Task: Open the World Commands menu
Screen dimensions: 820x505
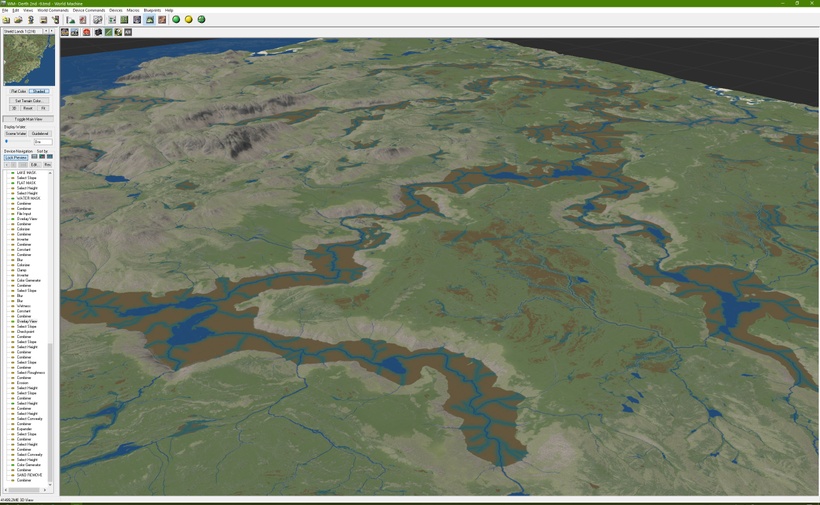Action: [53, 10]
